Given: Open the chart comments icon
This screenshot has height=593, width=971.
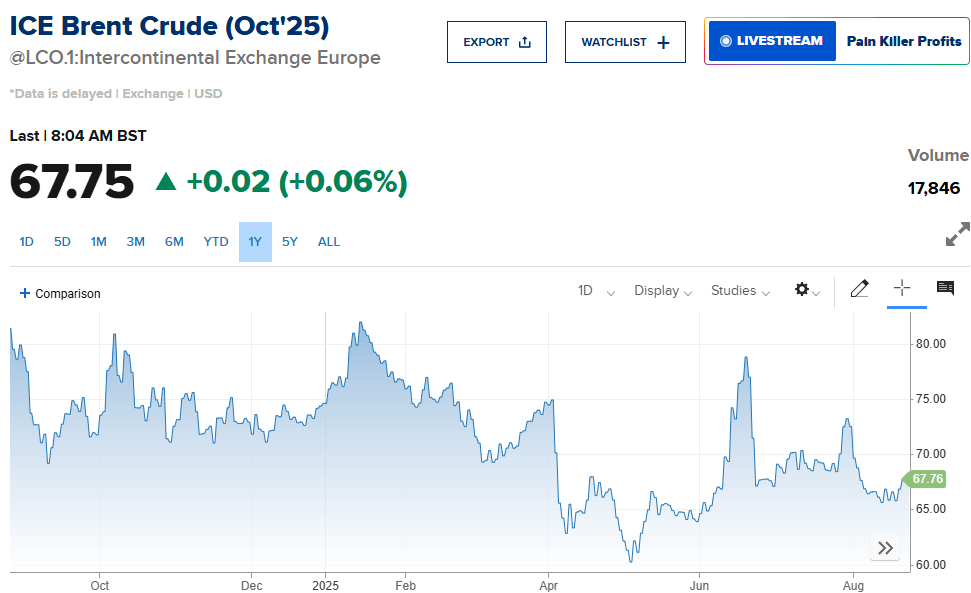Looking at the screenshot, I should [x=945, y=288].
